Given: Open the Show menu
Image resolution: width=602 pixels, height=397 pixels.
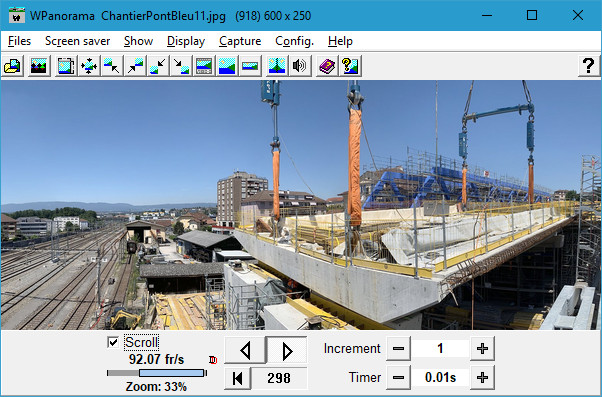Looking at the screenshot, I should tap(138, 41).
